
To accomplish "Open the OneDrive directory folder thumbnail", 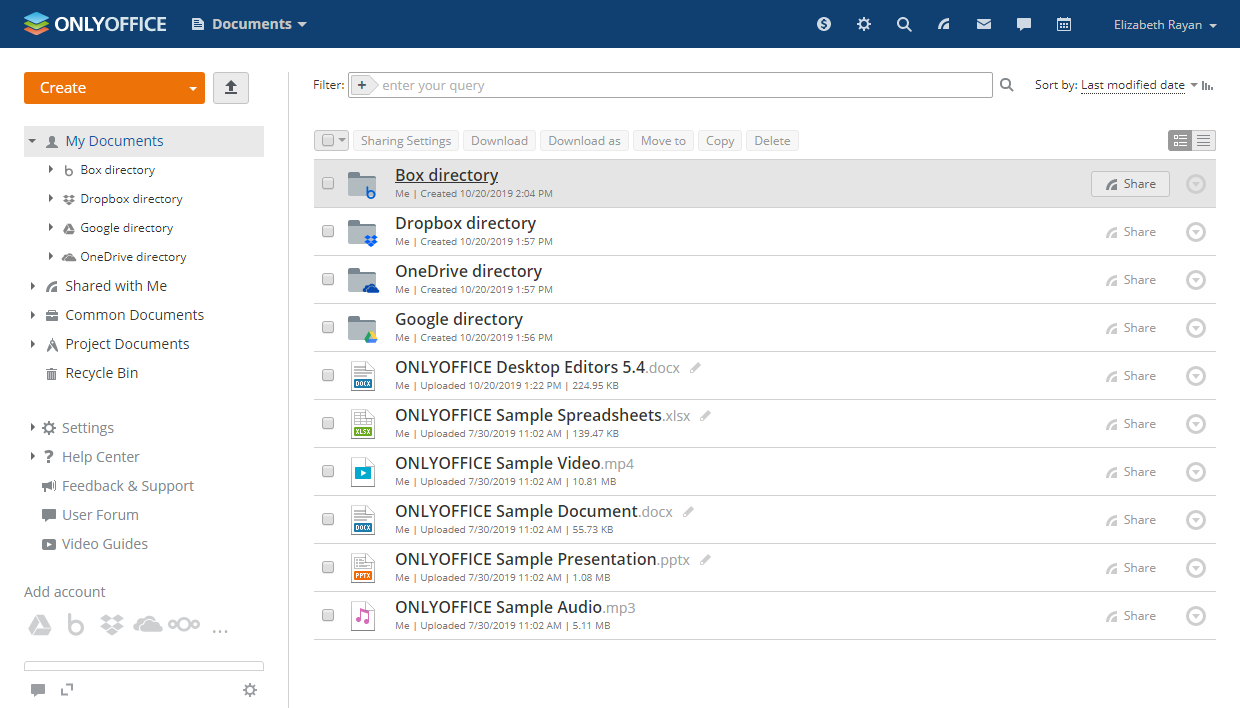I will tap(363, 280).
